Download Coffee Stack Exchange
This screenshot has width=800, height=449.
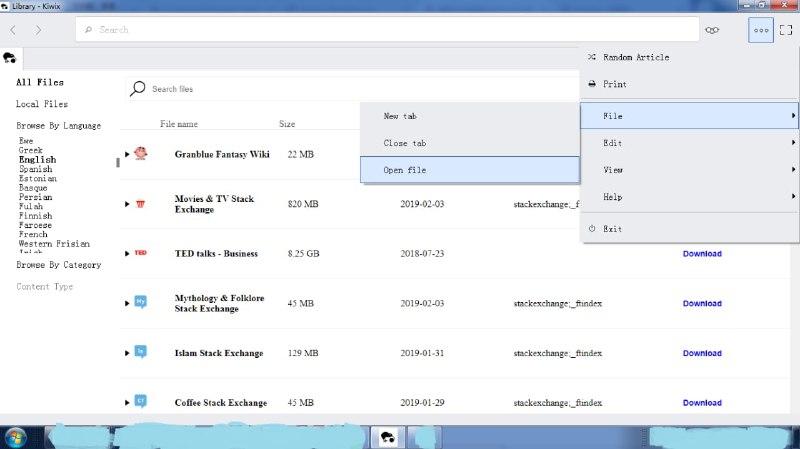(x=702, y=403)
